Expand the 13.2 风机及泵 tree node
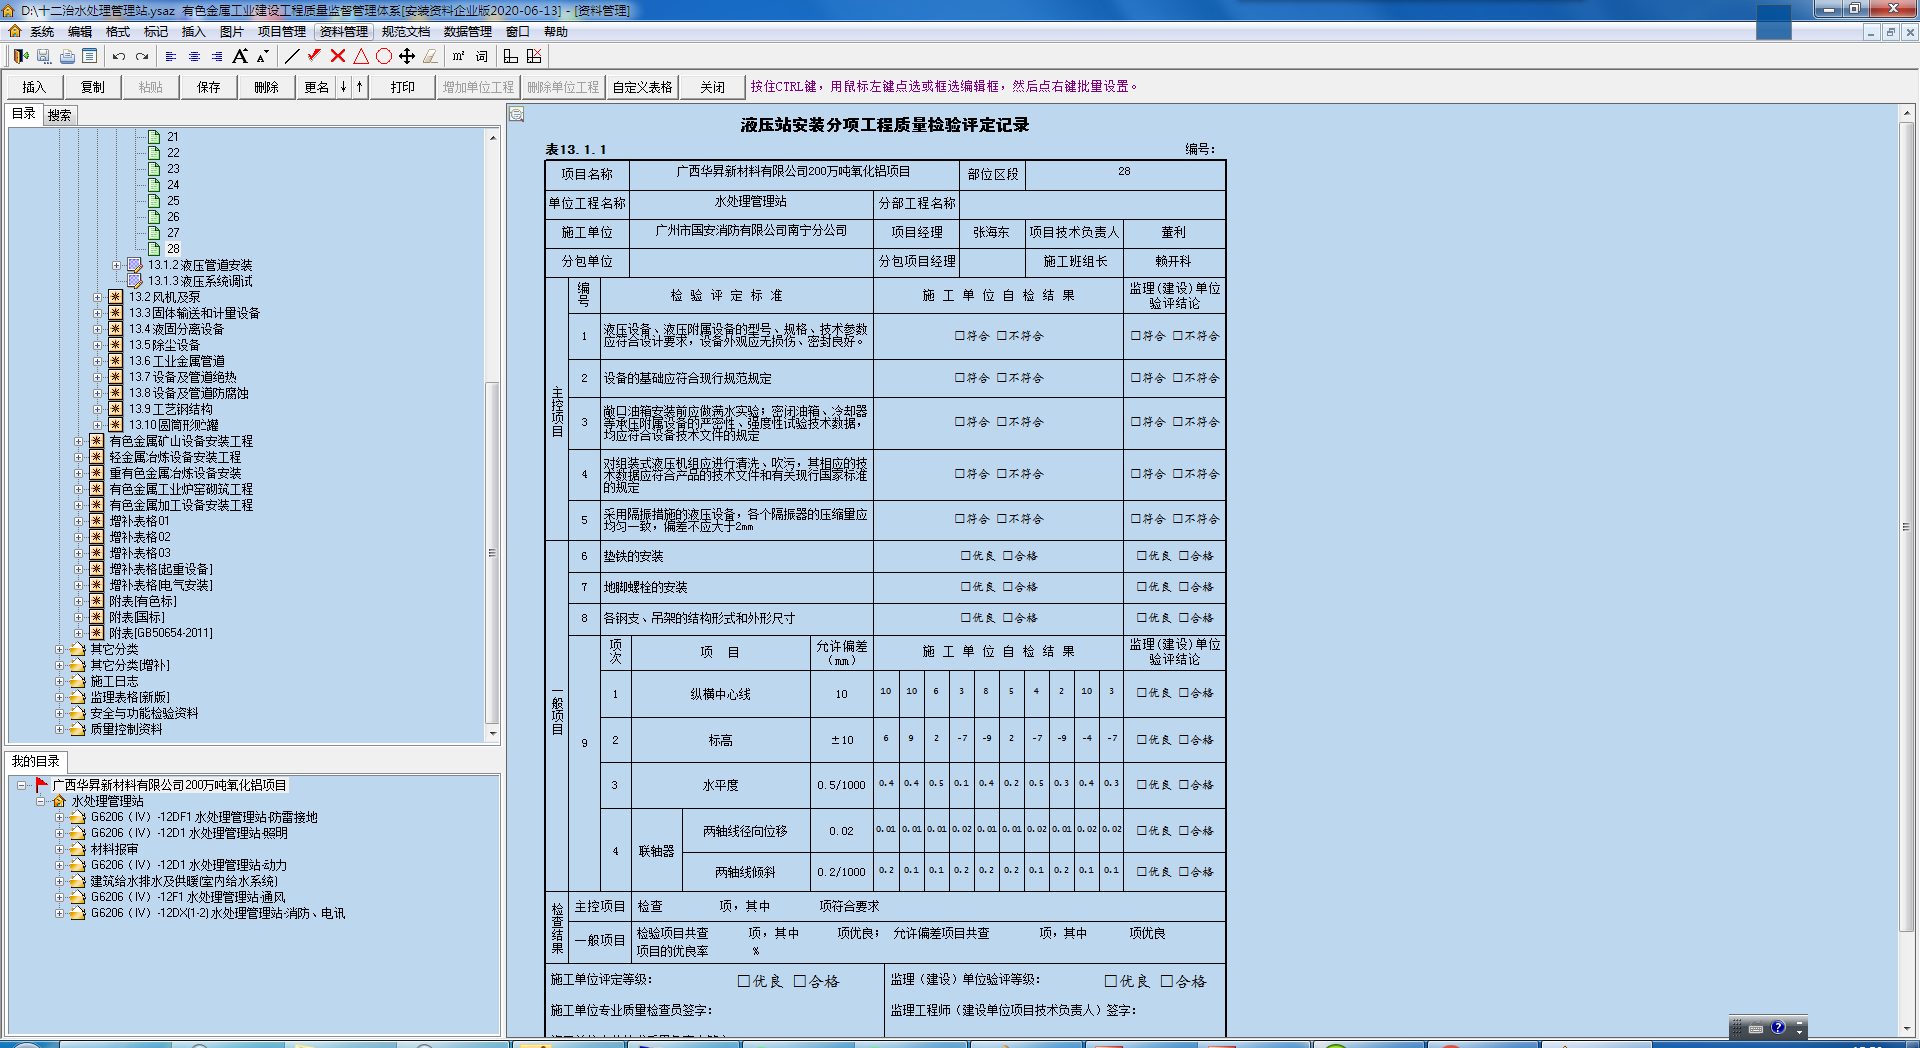The height and width of the screenshot is (1048, 1920). 97,297
